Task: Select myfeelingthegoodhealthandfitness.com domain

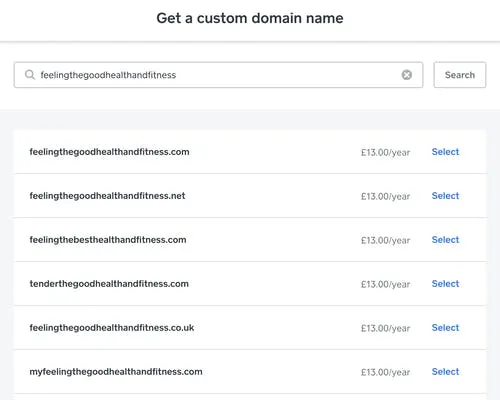Action: point(445,372)
